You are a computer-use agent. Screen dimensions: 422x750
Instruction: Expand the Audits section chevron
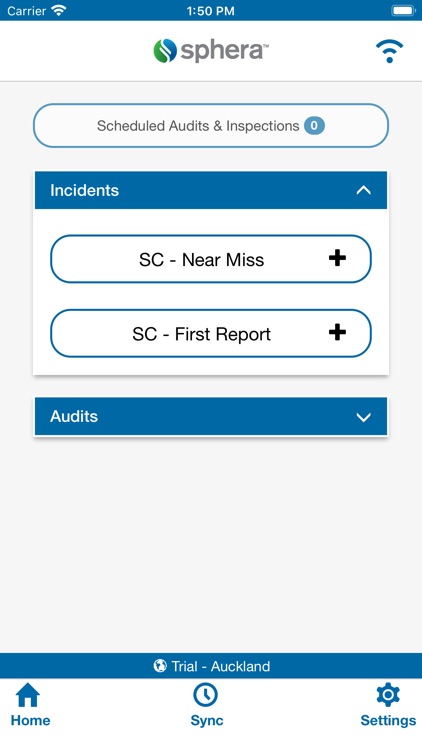(x=364, y=417)
